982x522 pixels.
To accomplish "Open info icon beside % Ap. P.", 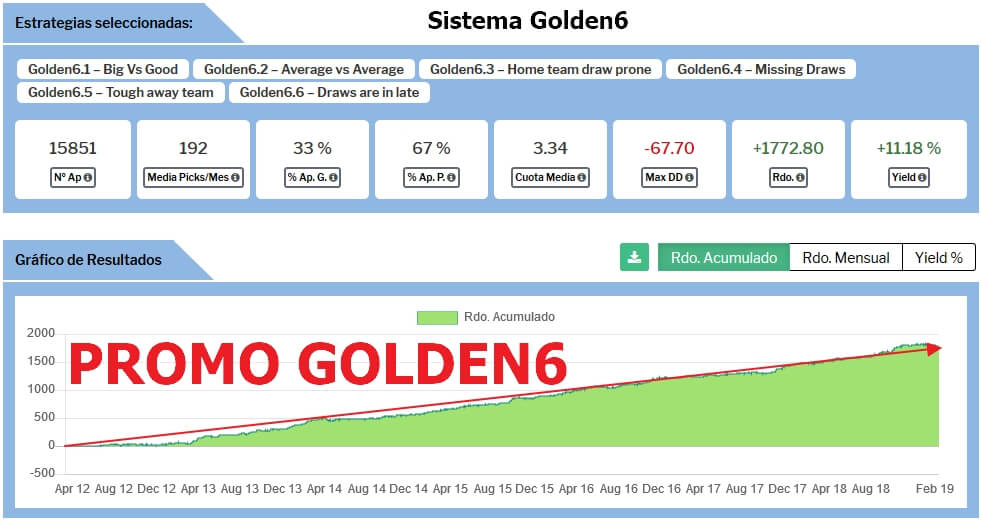I will pyautogui.click(x=451, y=177).
